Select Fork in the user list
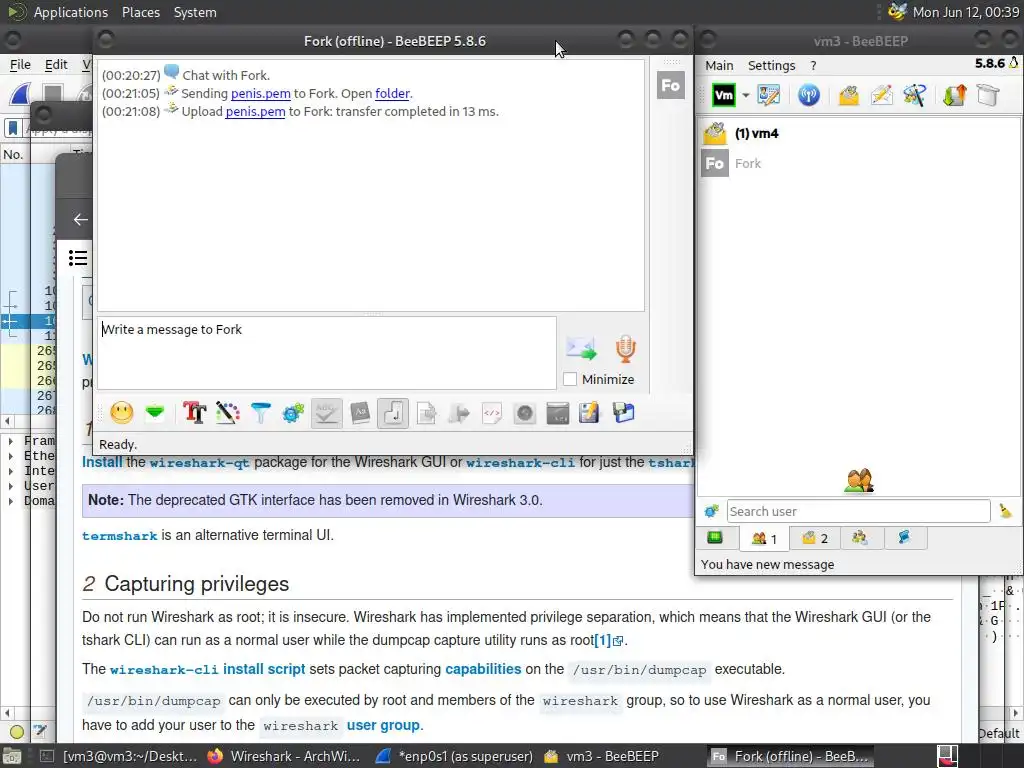 pos(859,163)
